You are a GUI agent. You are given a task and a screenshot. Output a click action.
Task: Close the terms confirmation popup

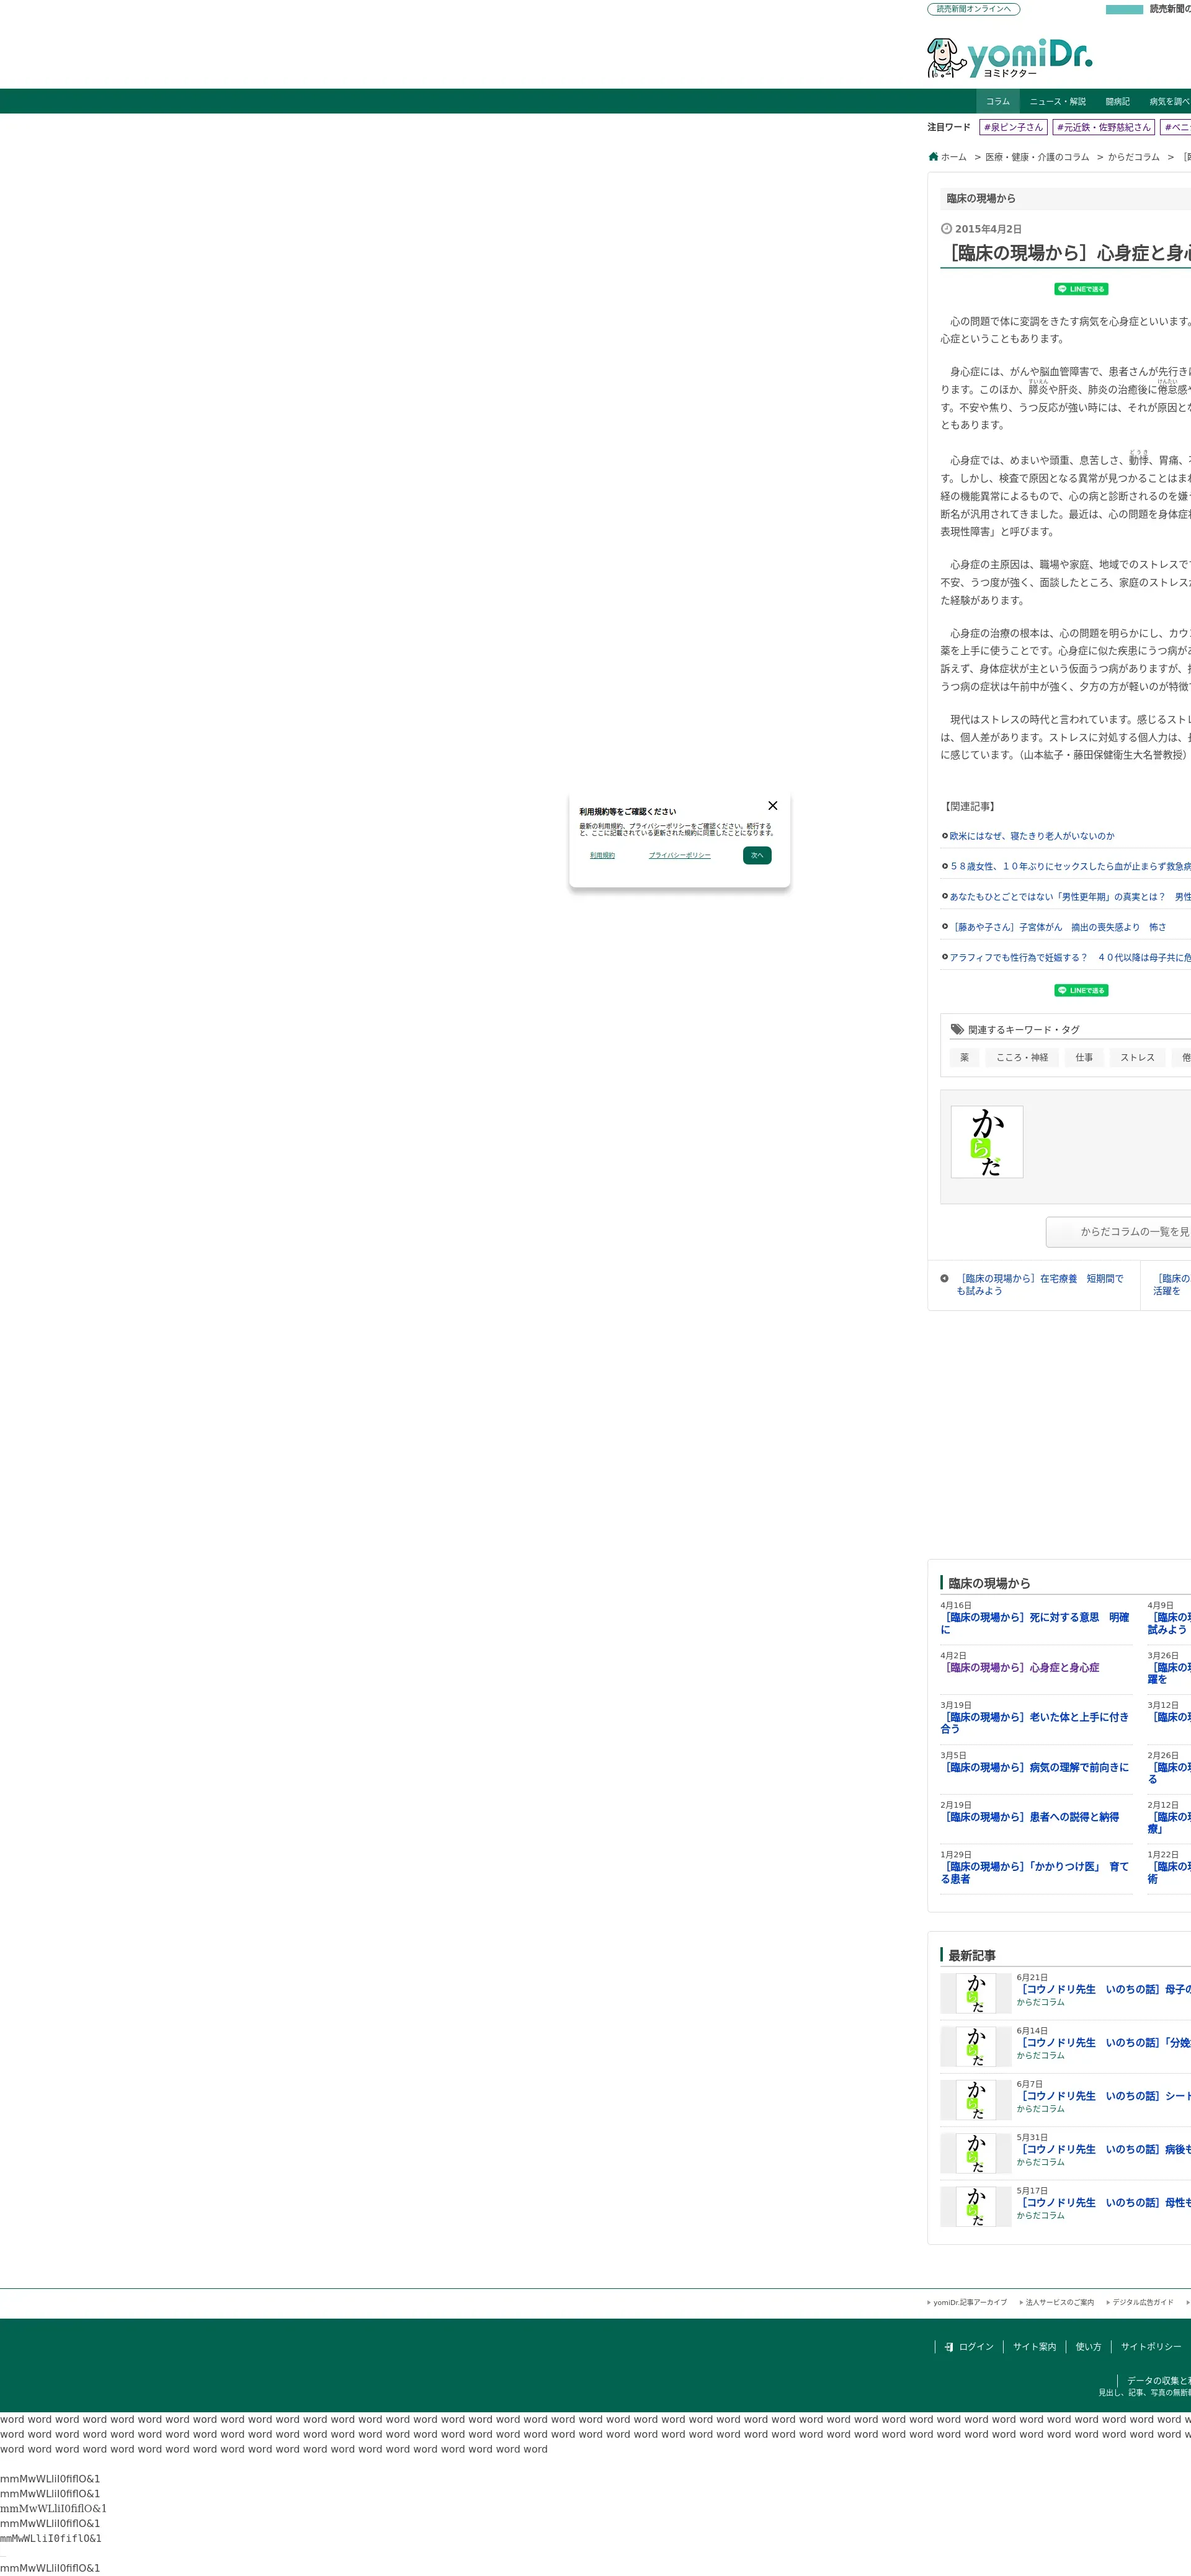coord(772,806)
